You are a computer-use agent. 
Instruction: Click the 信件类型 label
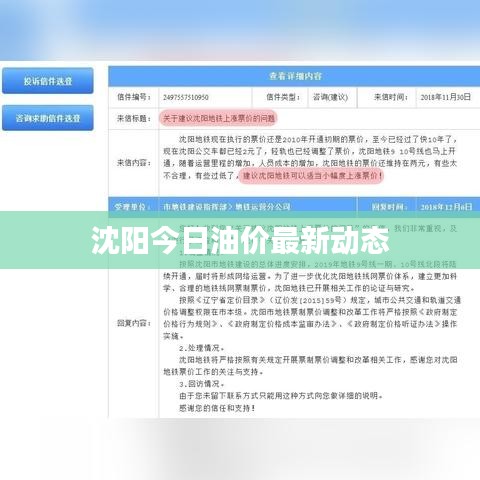[x=283, y=97]
